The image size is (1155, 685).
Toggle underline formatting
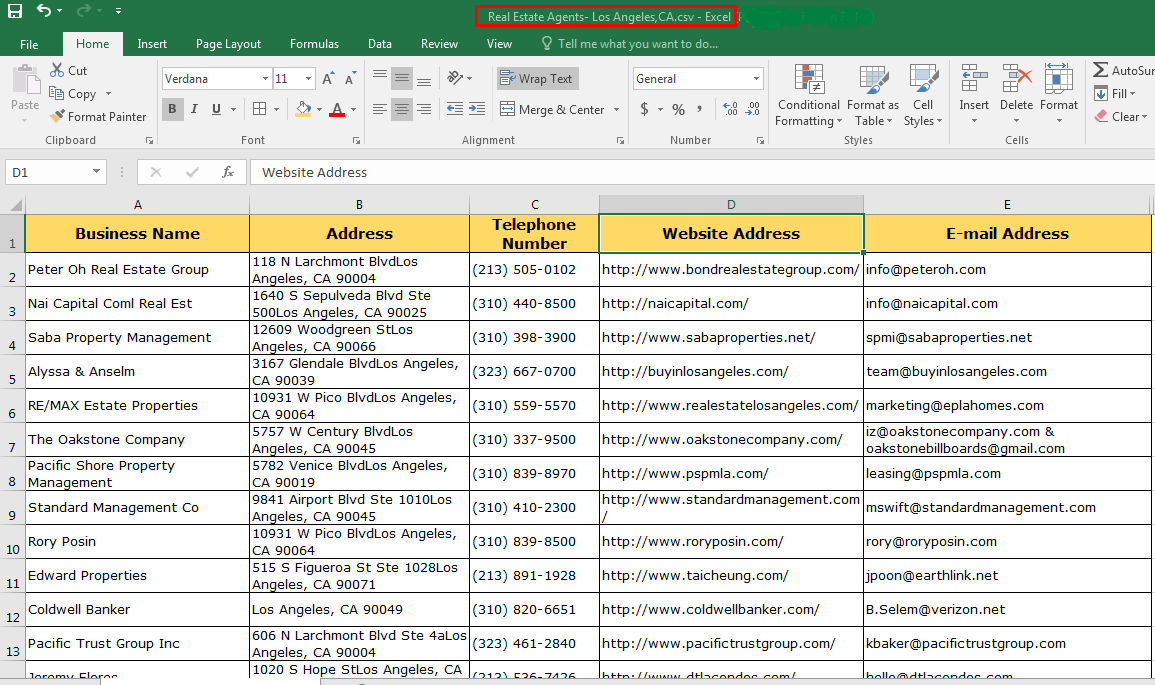coord(213,110)
